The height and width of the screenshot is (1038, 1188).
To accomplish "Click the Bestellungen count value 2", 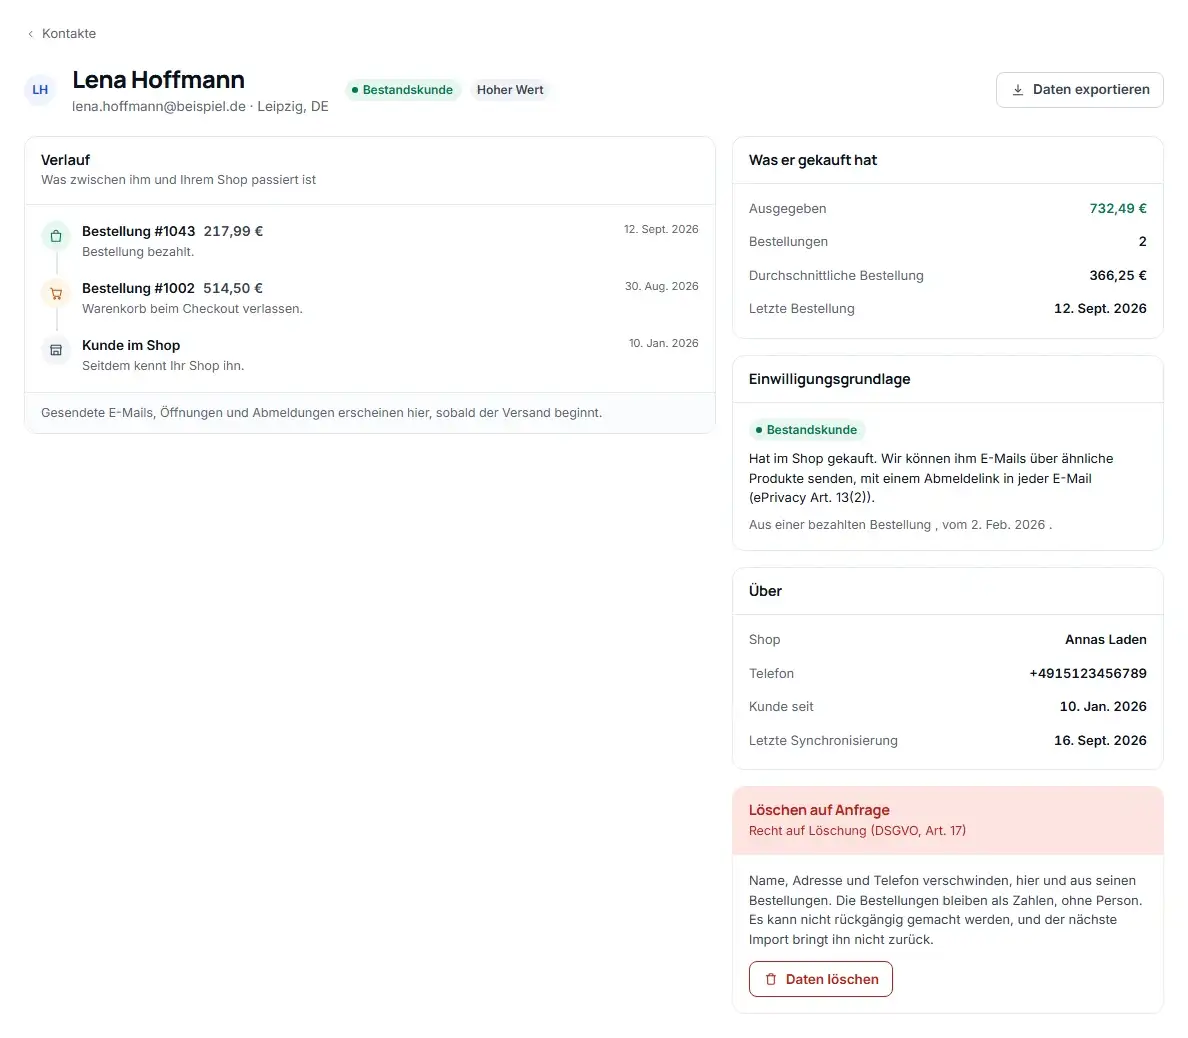I will pos(1143,242).
